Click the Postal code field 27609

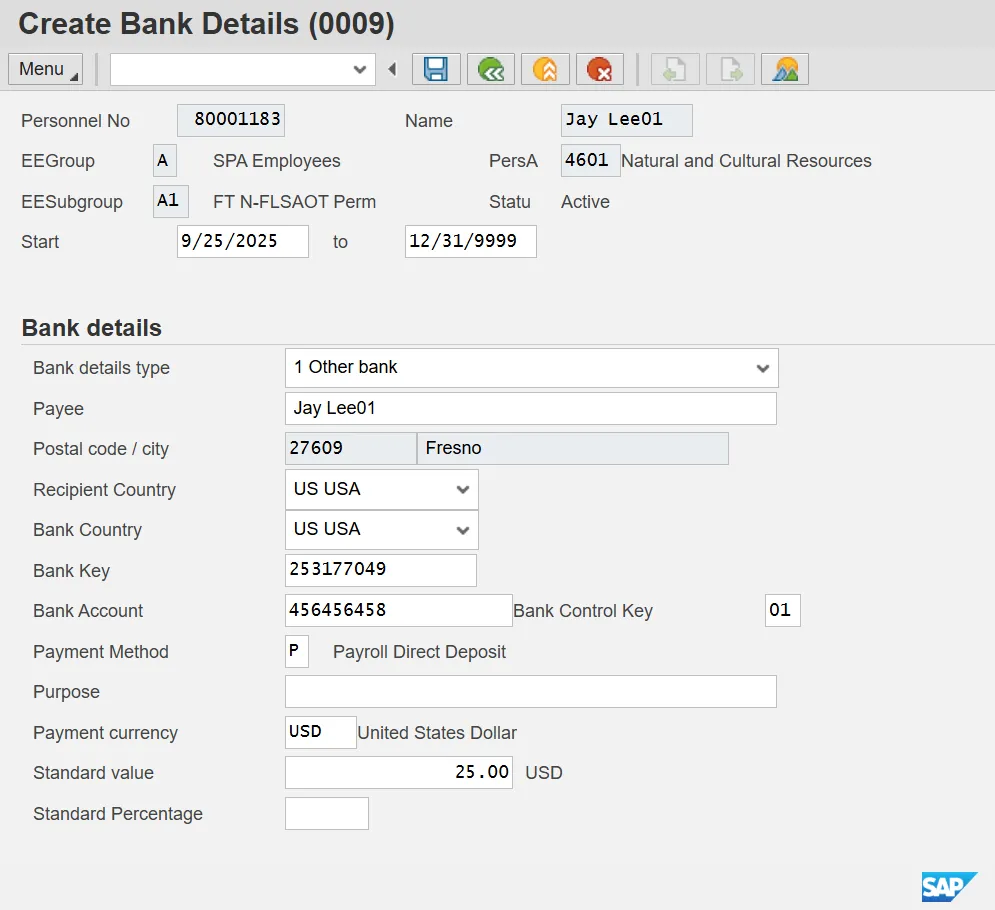click(x=351, y=448)
